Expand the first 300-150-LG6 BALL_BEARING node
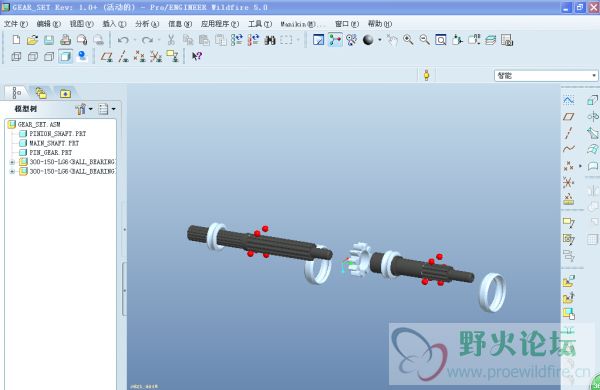This screenshot has height=390, width=600. tap(12, 162)
